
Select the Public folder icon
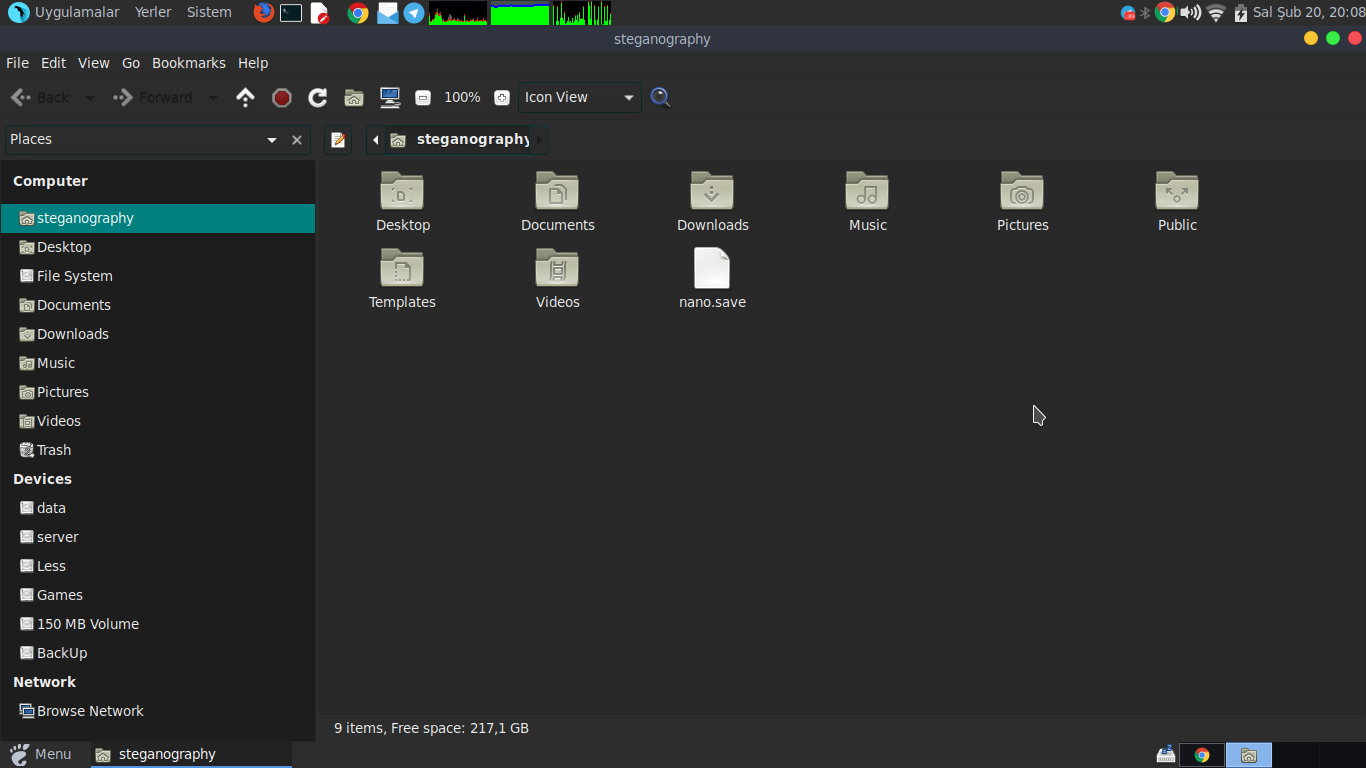click(1177, 190)
